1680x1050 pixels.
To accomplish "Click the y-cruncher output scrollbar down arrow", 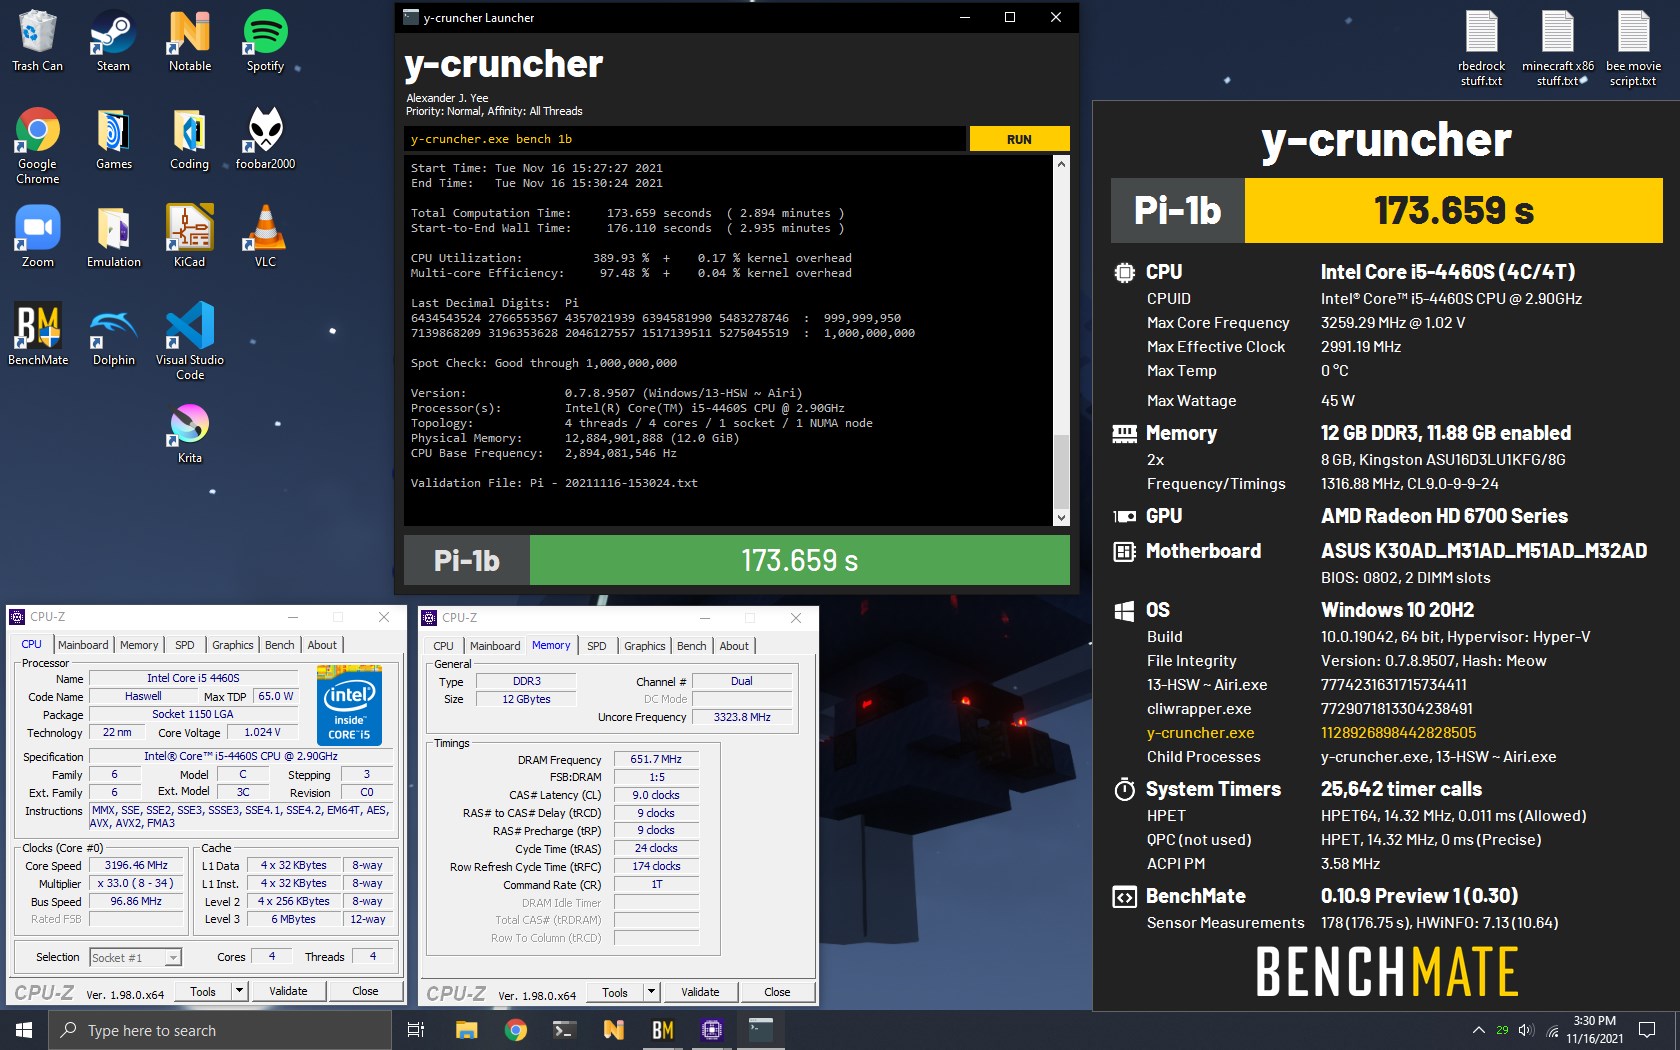I will pyautogui.click(x=1061, y=518).
